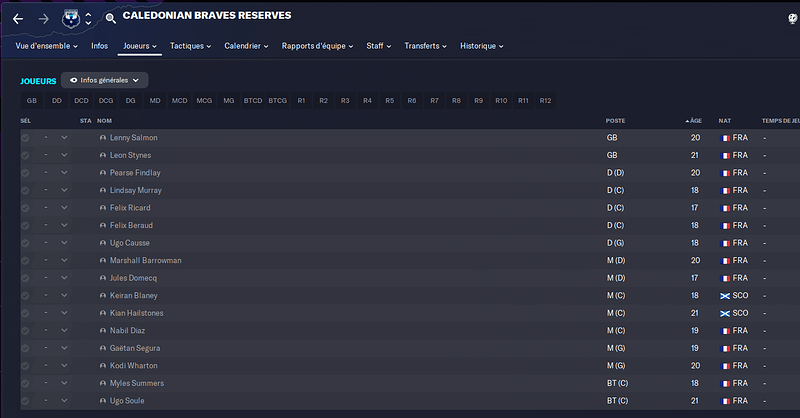Expand the position dropdown for Kodi Wharton
Screen dimensions: 800x418
64,365
